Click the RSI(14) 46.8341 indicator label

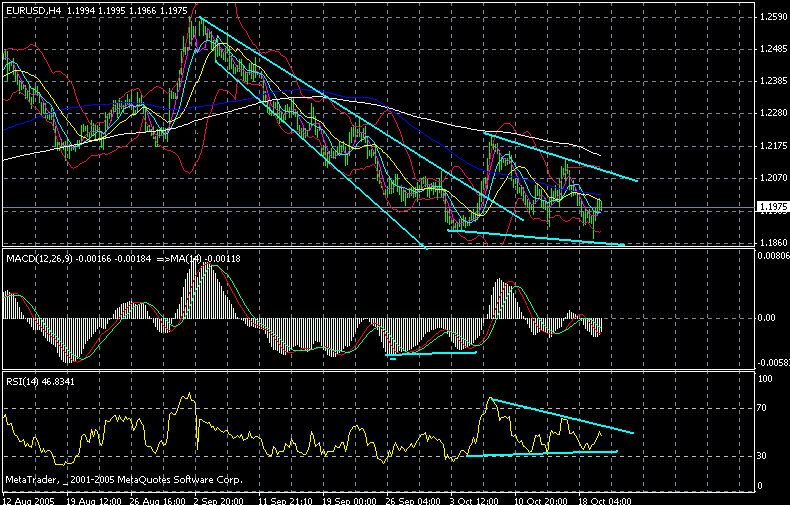40,382
